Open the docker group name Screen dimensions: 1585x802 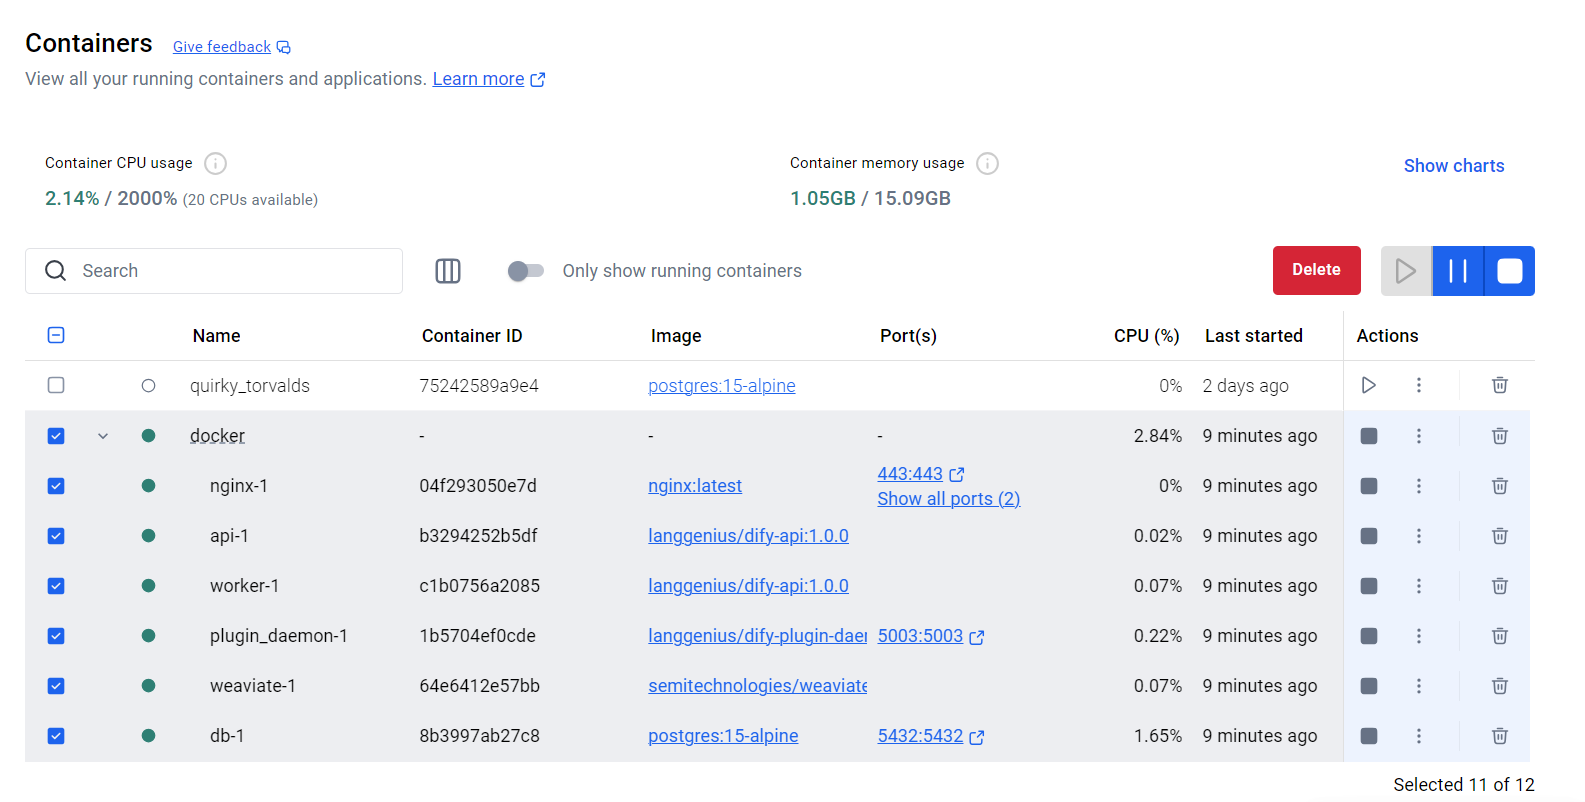[217, 436]
